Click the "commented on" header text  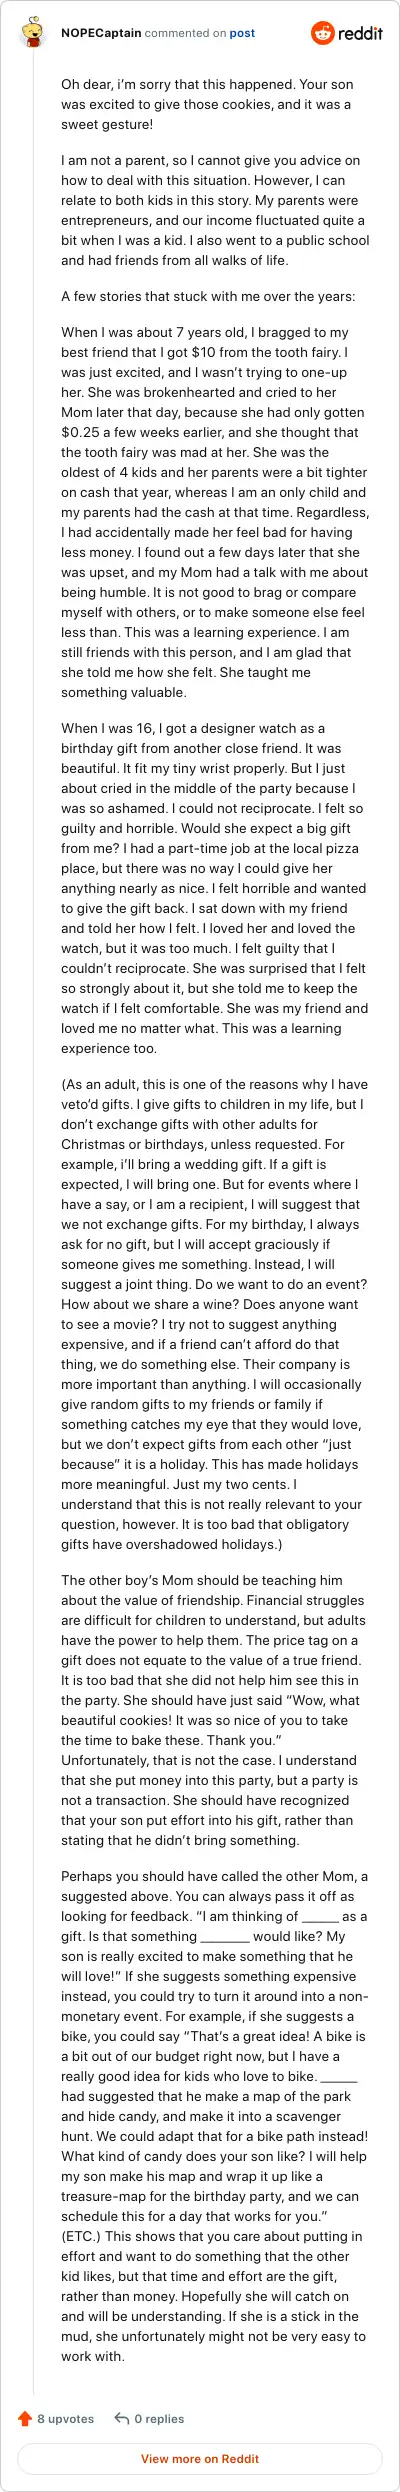pyautogui.click(x=185, y=33)
